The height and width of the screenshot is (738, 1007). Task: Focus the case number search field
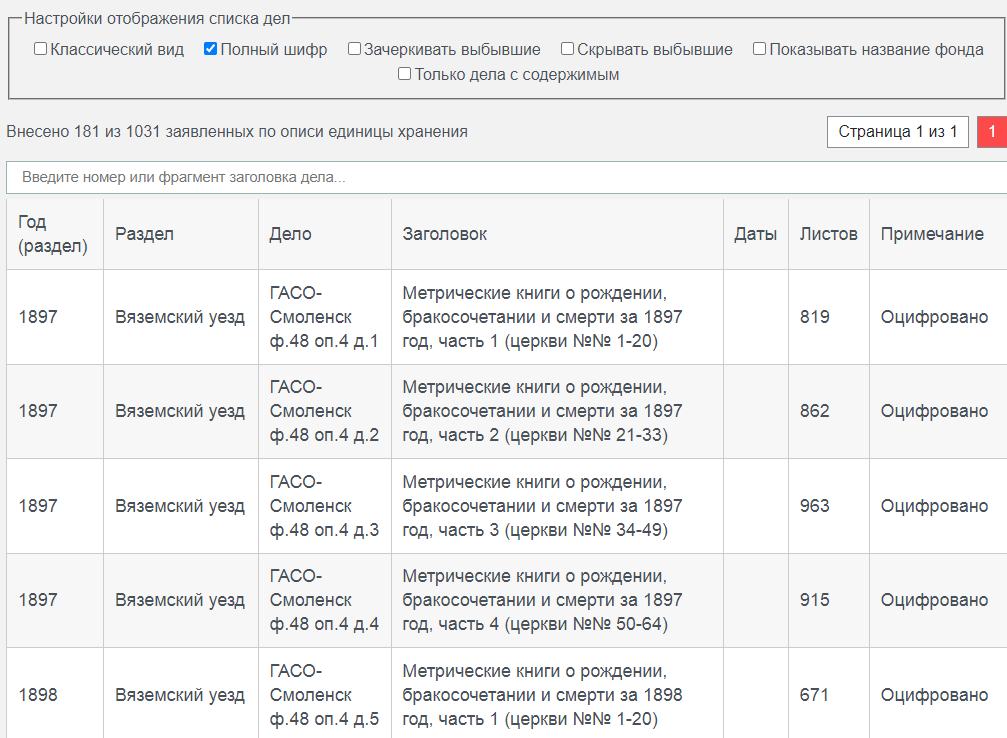point(507,177)
